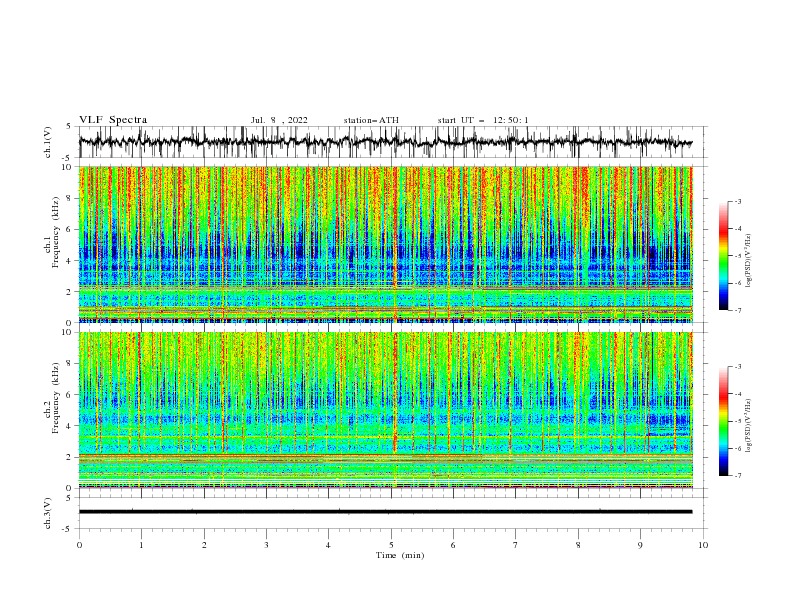792x612 pixels.
Task: Click the "Time (min)" axis label
Action: coord(400,555)
